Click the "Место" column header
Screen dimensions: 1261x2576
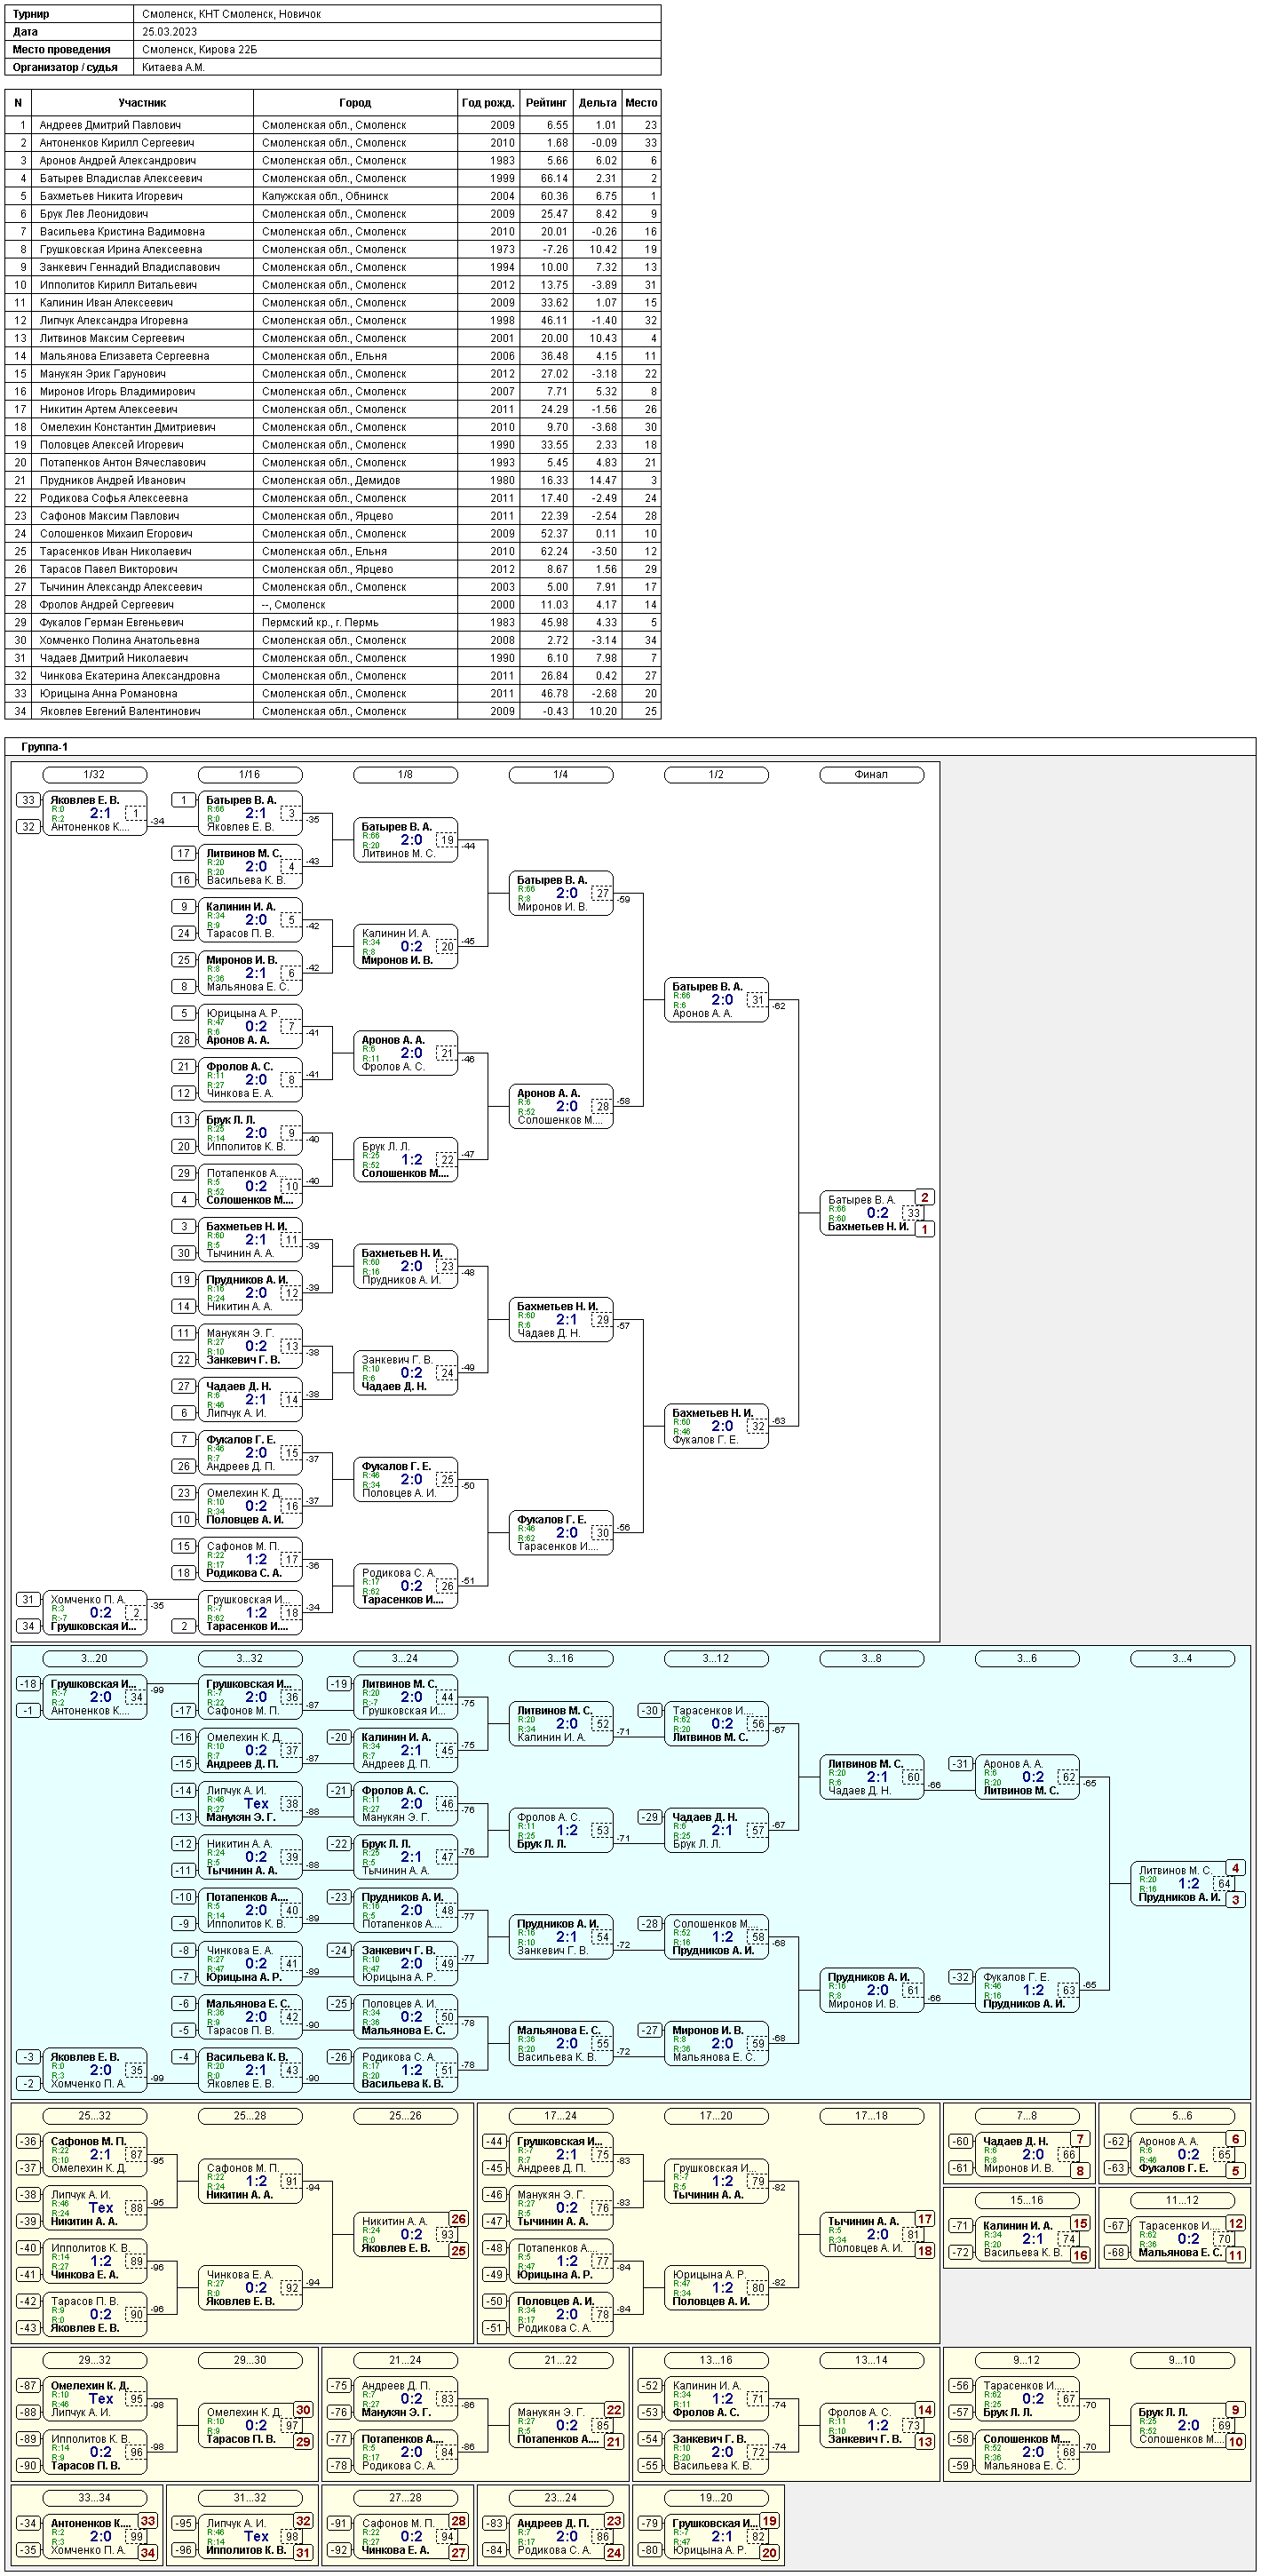(x=641, y=103)
